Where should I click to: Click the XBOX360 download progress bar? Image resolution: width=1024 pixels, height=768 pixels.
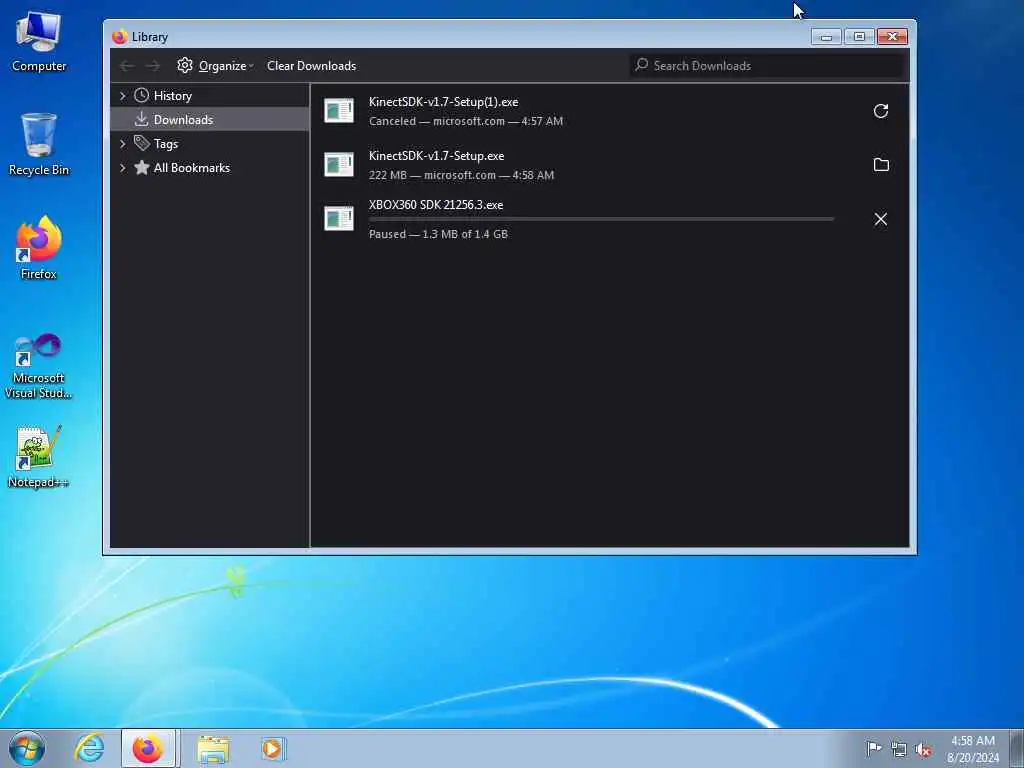[x=601, y=219]
